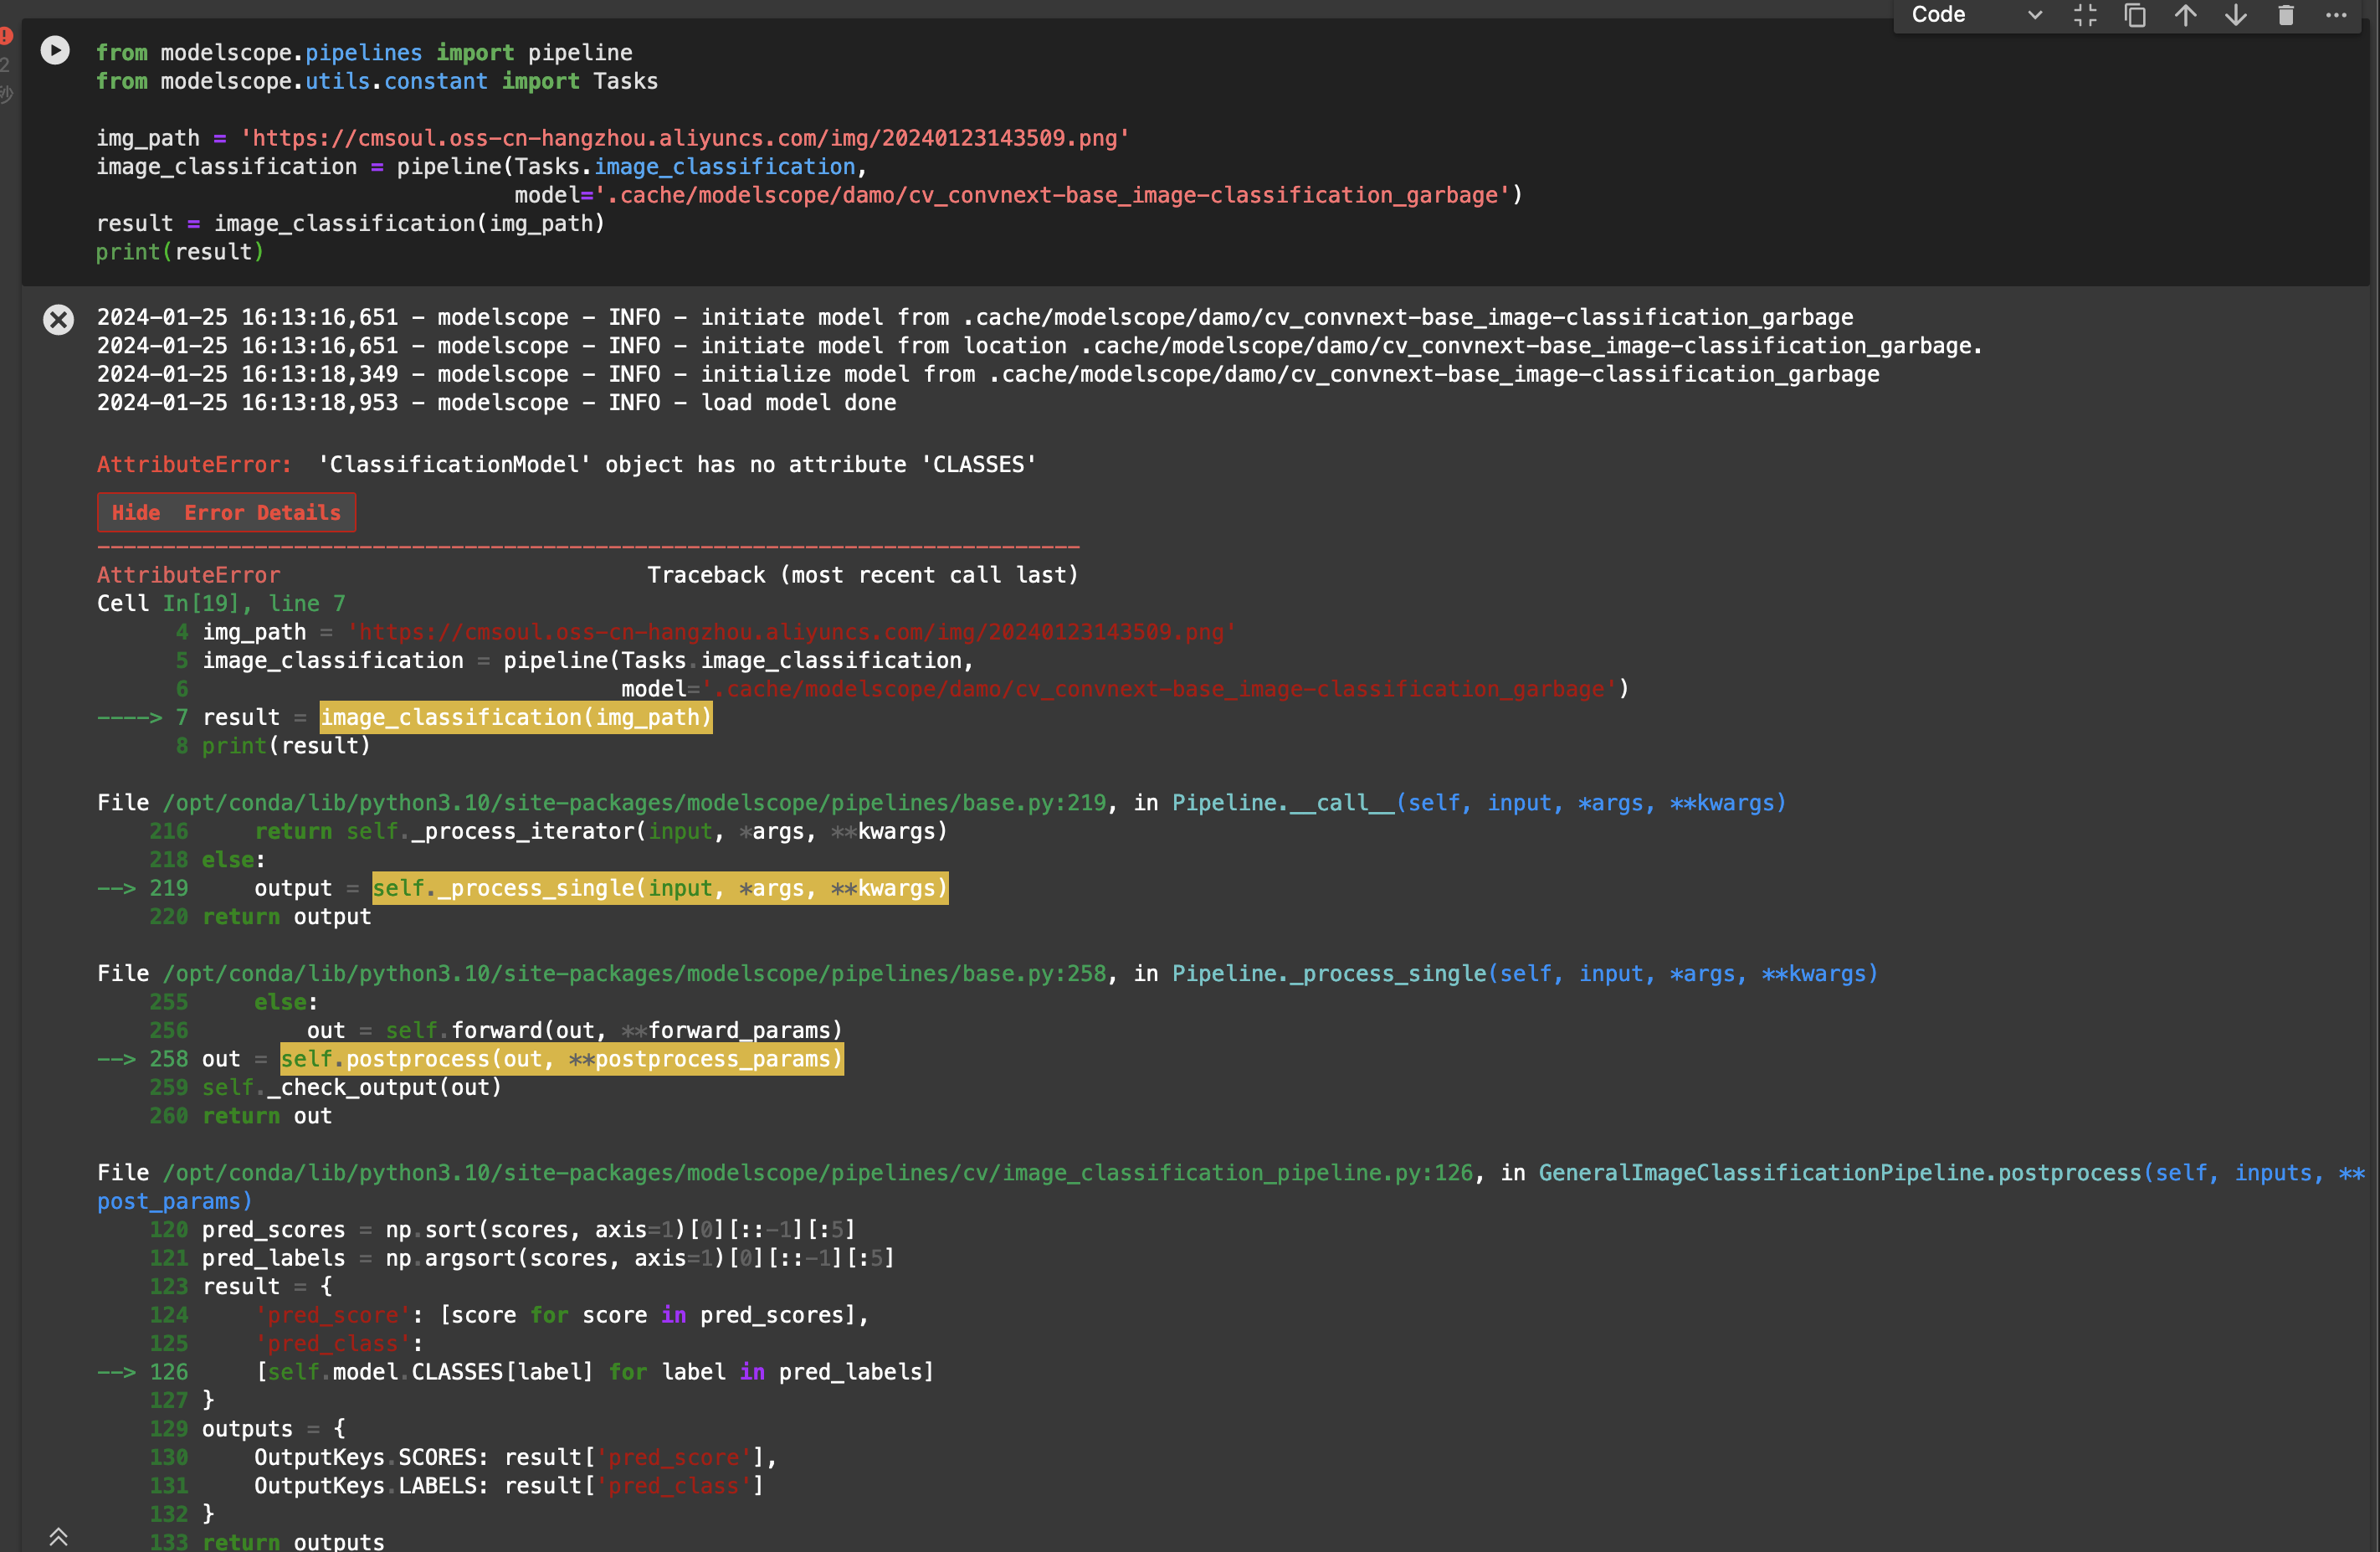This screenshot has height=1552, width=2380.
Task: Click the 16:13:16,651 'initiate model from .cache' first log line
Action: [x=974, y=317]
